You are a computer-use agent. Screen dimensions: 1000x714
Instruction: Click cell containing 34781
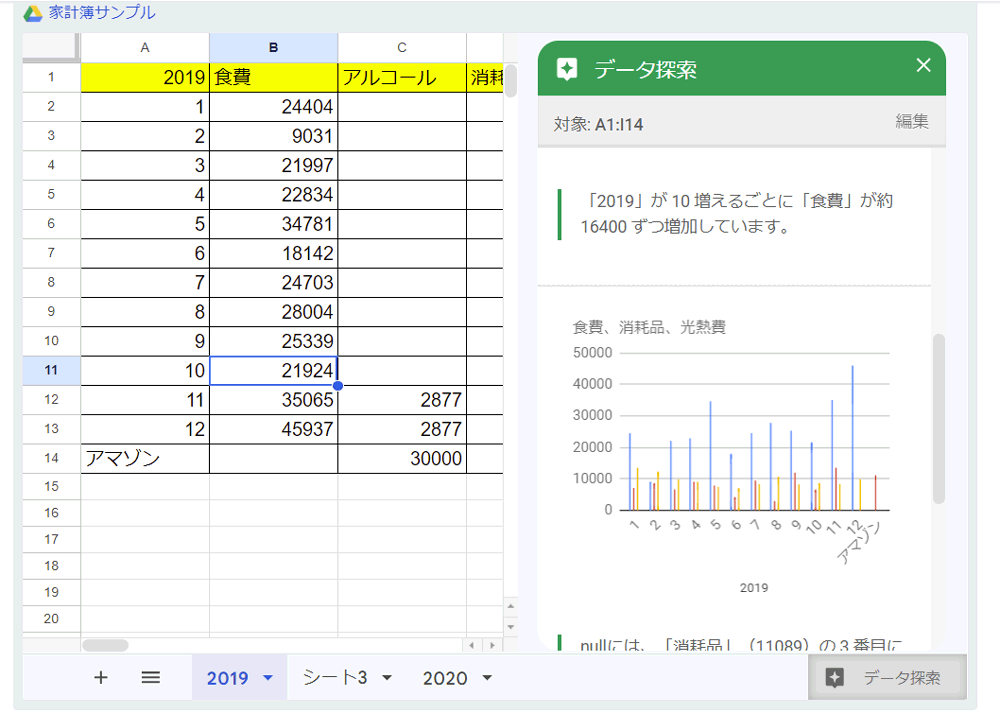(x=274, y=224)
